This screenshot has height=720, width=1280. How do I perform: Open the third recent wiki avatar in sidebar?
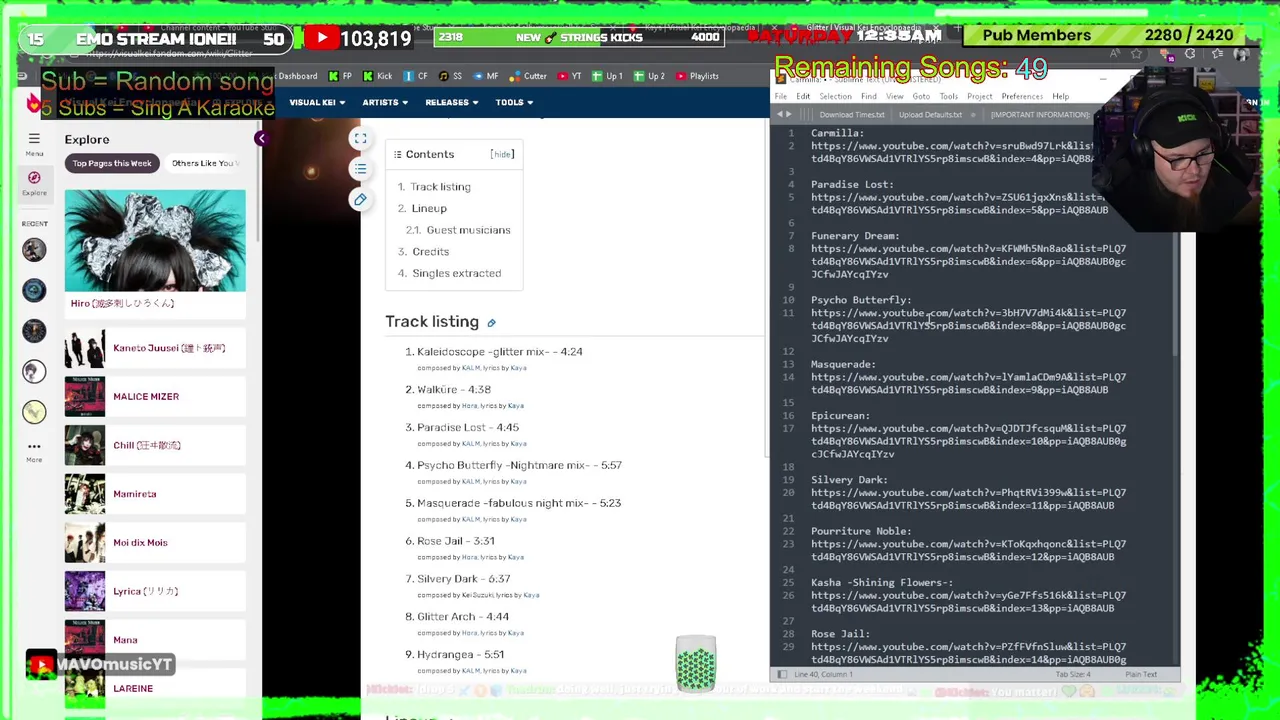[x=34, y=331]
